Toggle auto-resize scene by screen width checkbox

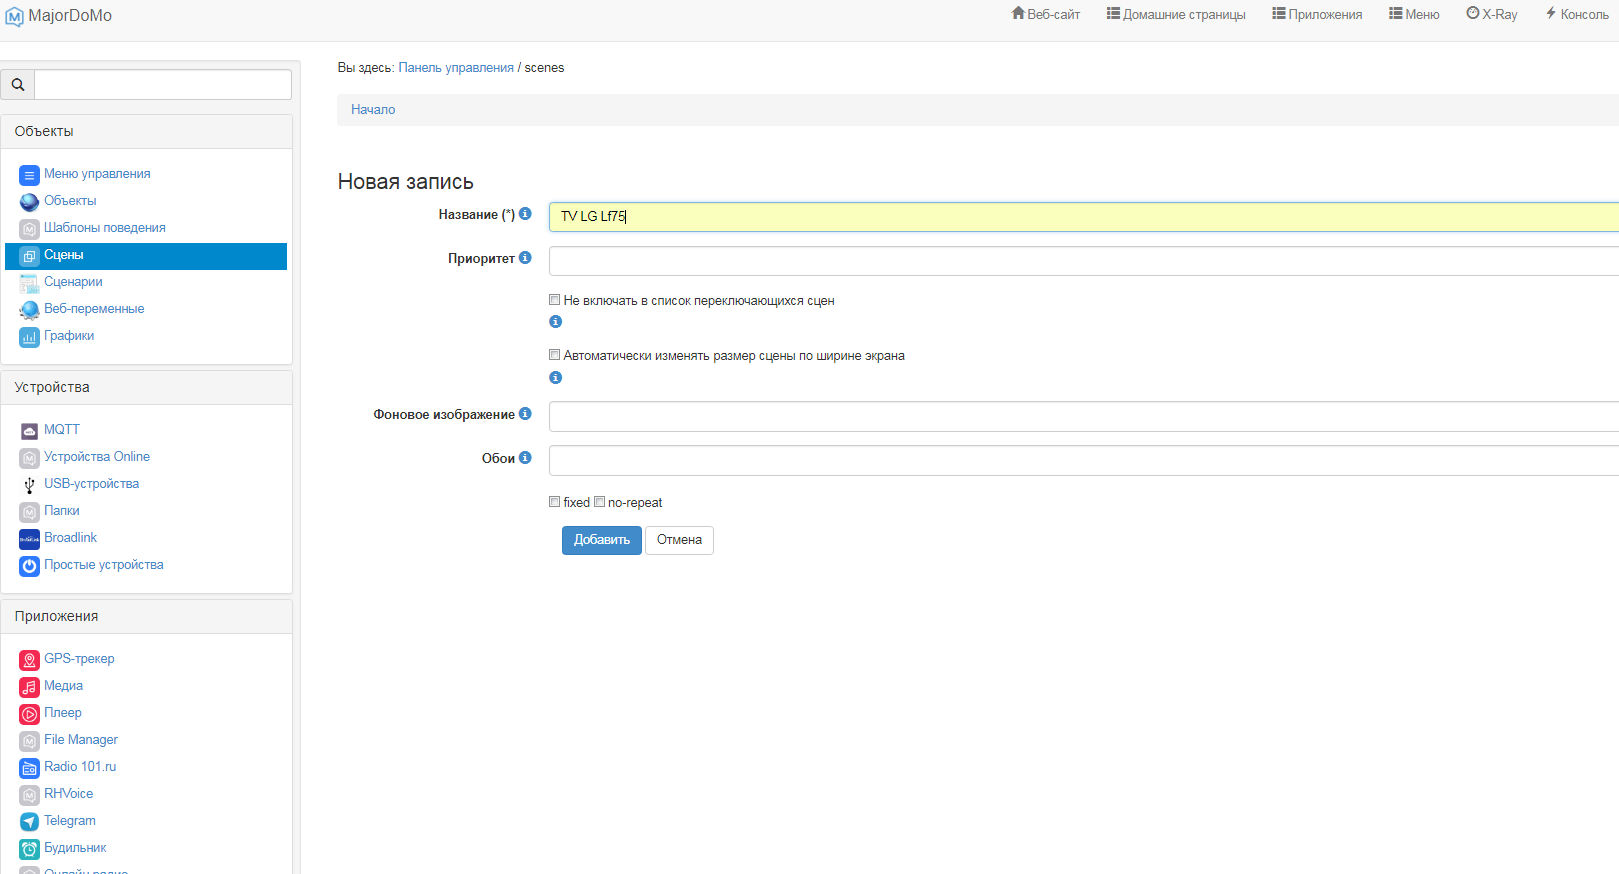pyautogui.click(x=555, y=355)
